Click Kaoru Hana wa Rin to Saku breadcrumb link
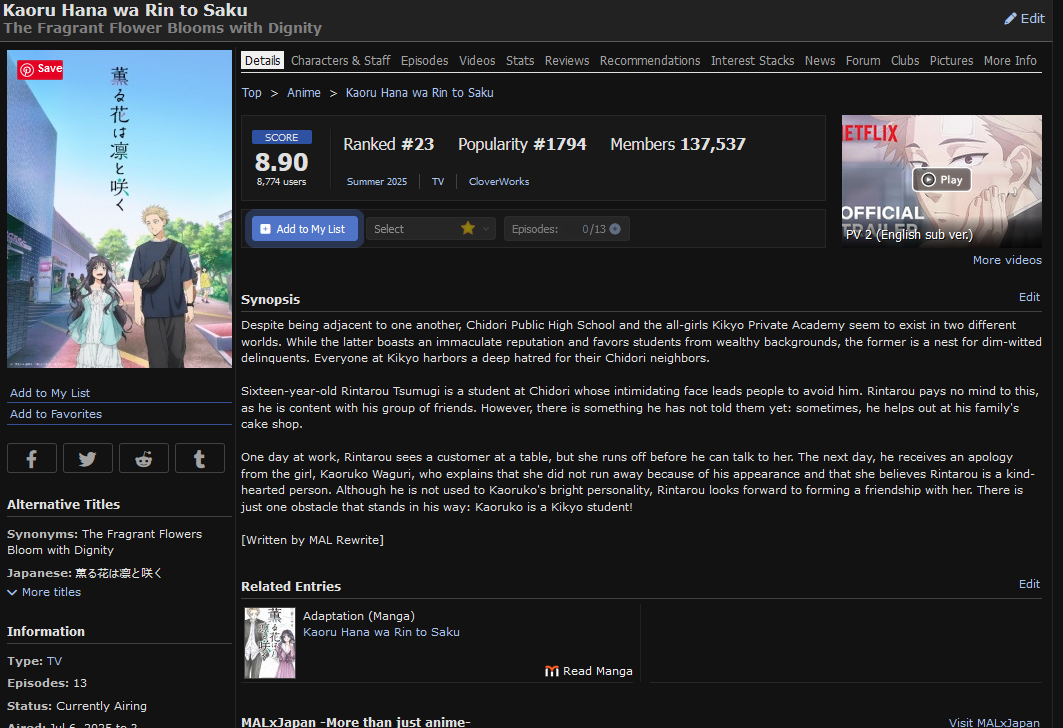1063x728 pixels. [x=420, y=93]
